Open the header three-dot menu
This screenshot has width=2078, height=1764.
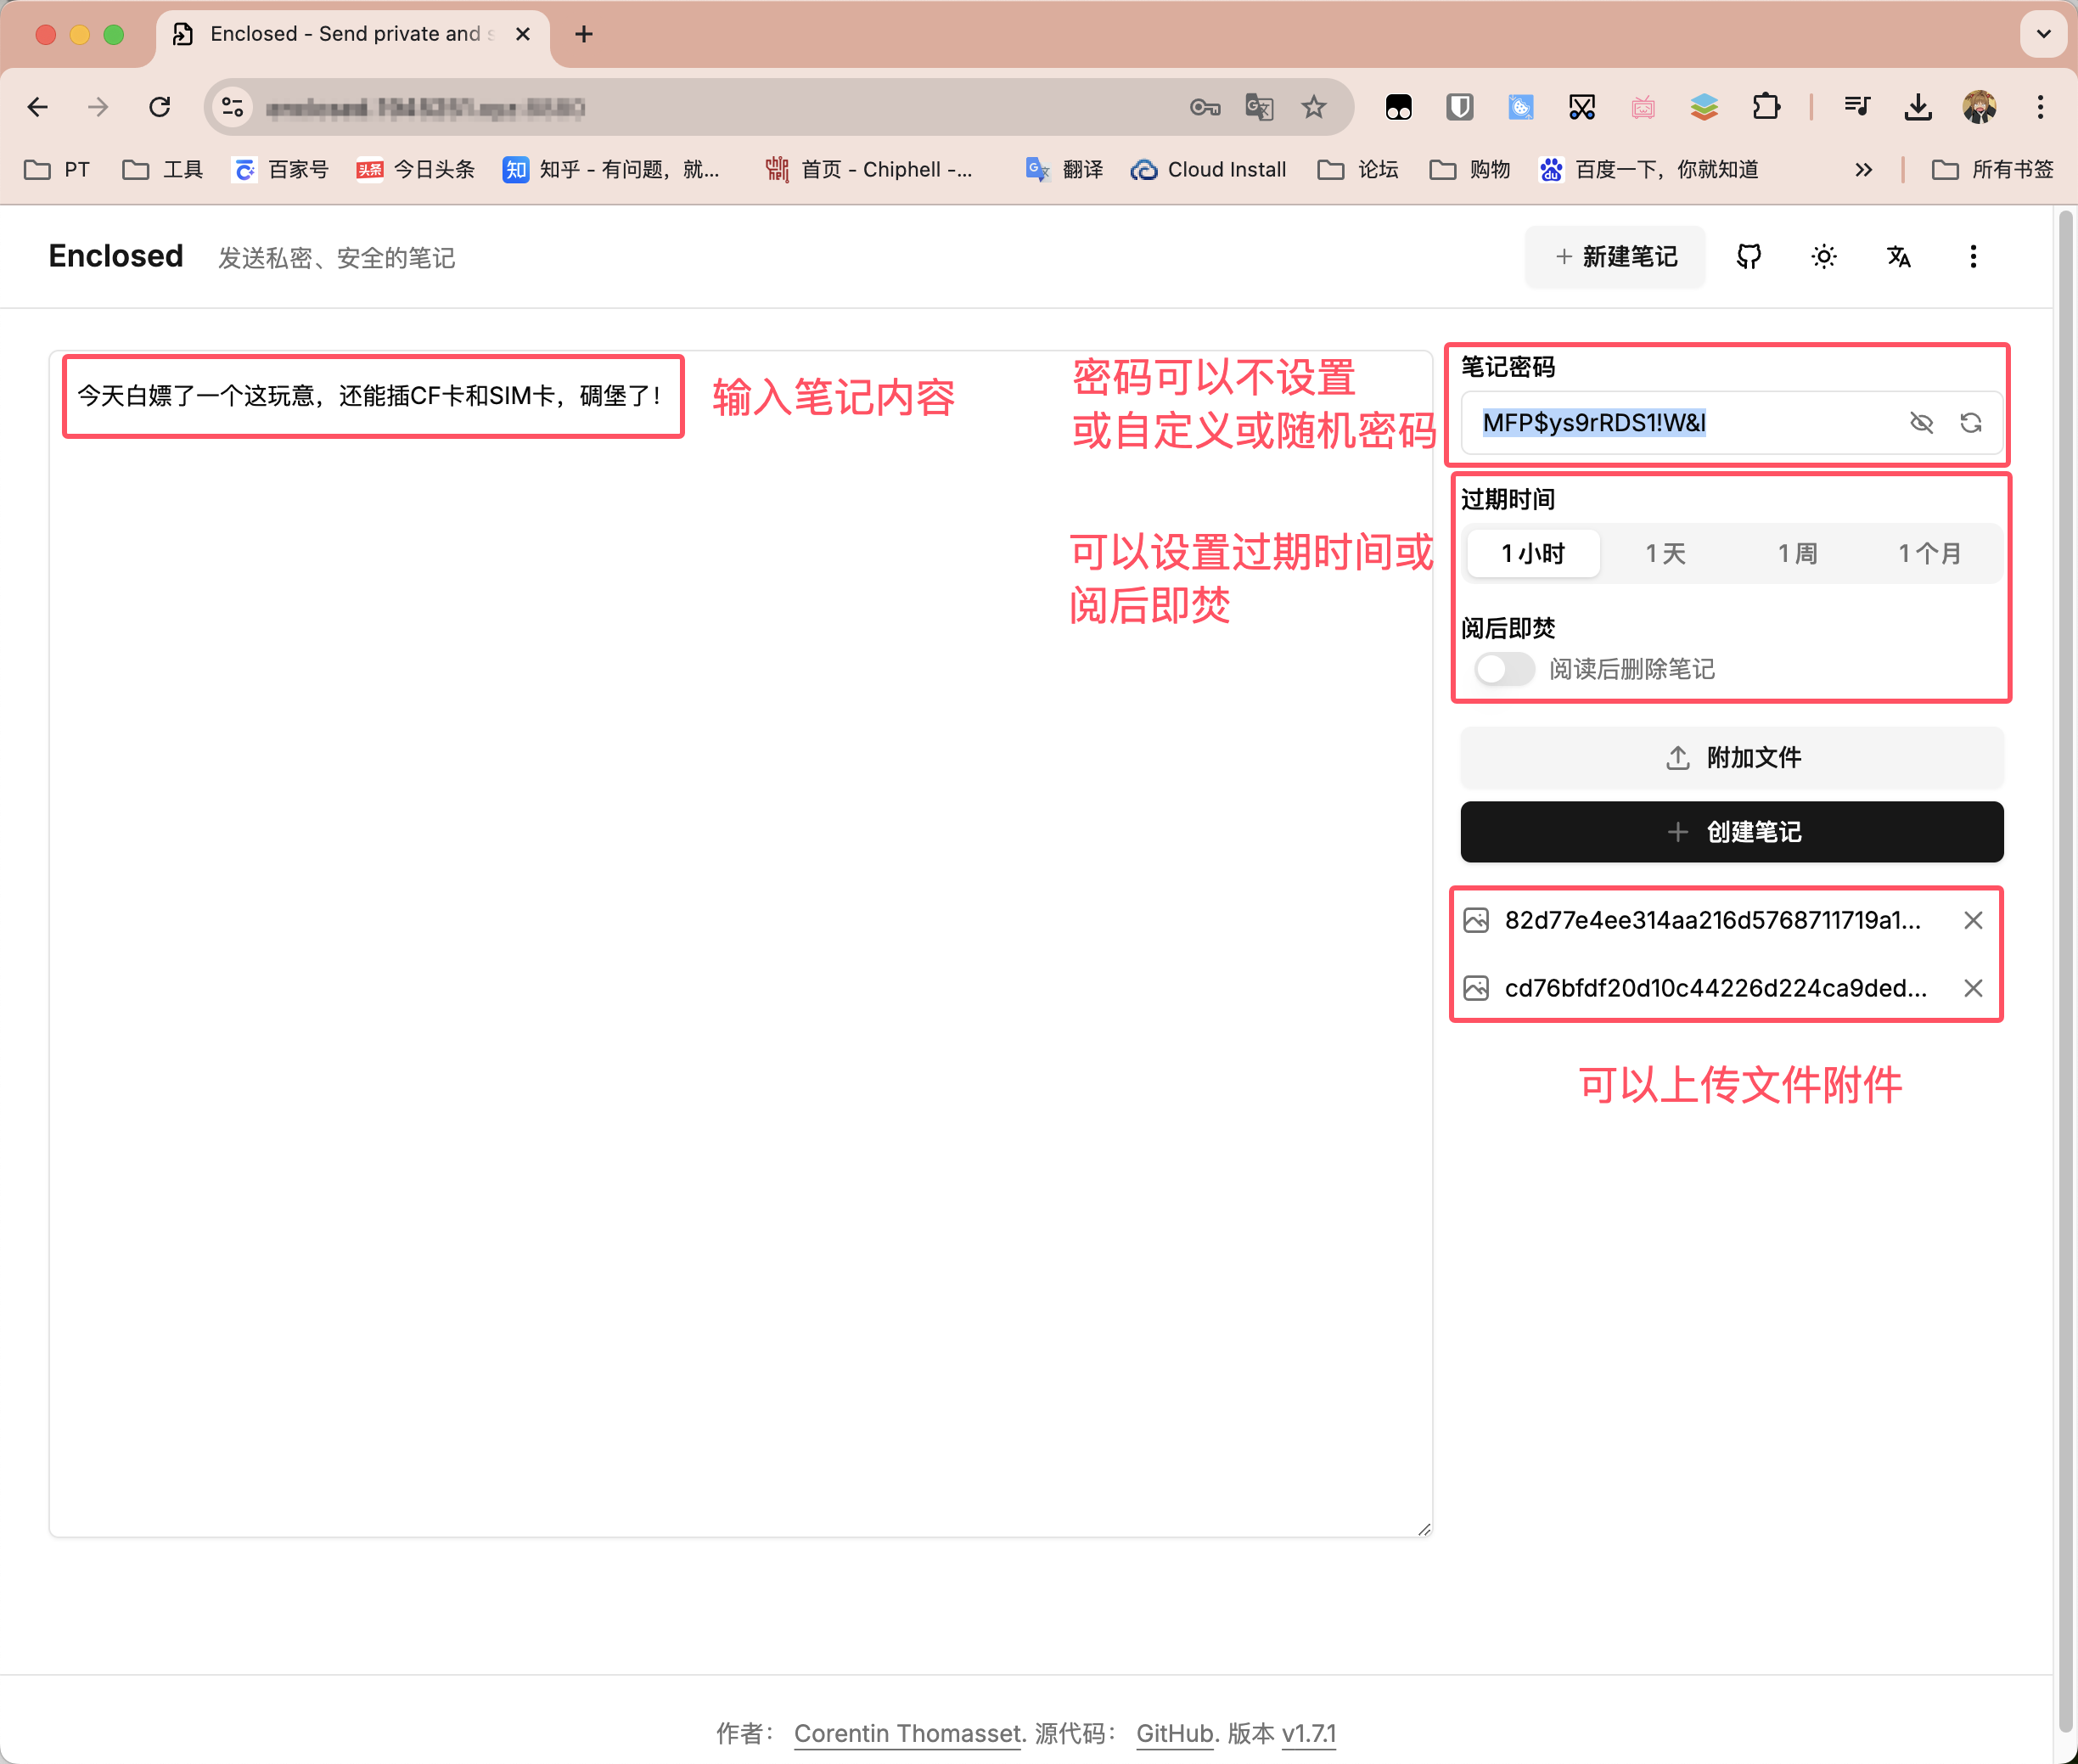click(x=1972, y=257)
